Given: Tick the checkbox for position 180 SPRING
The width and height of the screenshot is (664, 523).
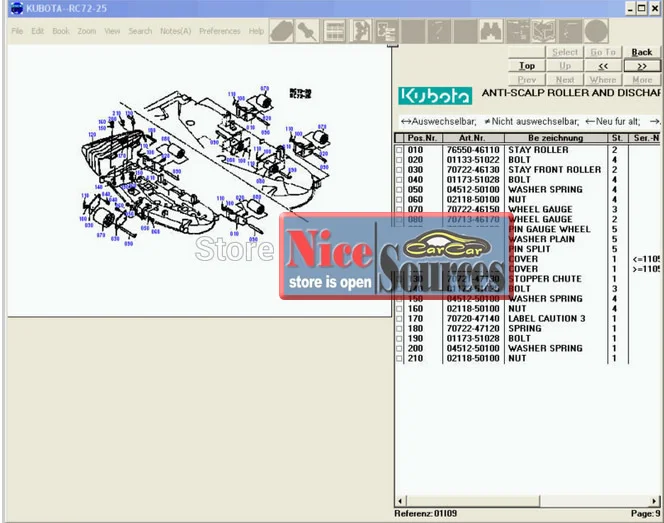Looking at the screenshot, I should [399, 329].
